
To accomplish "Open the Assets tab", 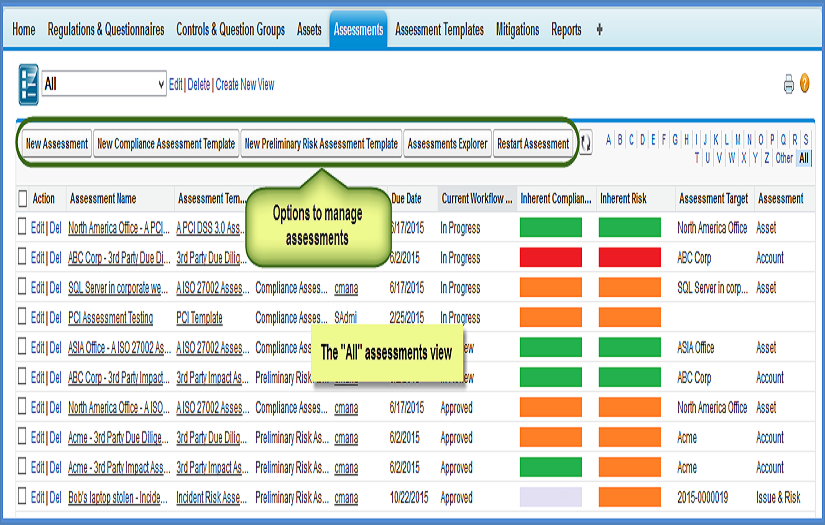I will pyautogui.click(x=309, y=29).
